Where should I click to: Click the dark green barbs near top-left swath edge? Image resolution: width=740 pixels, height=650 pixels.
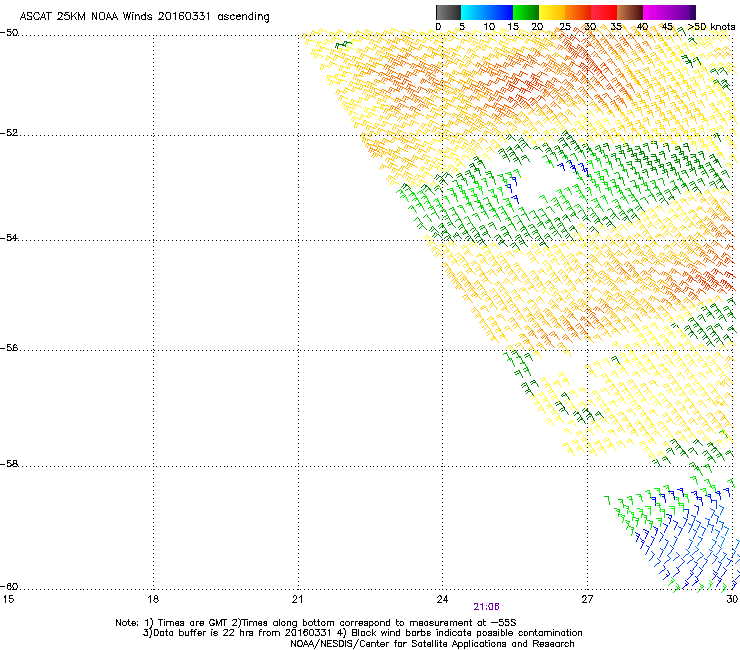point(343,45)
